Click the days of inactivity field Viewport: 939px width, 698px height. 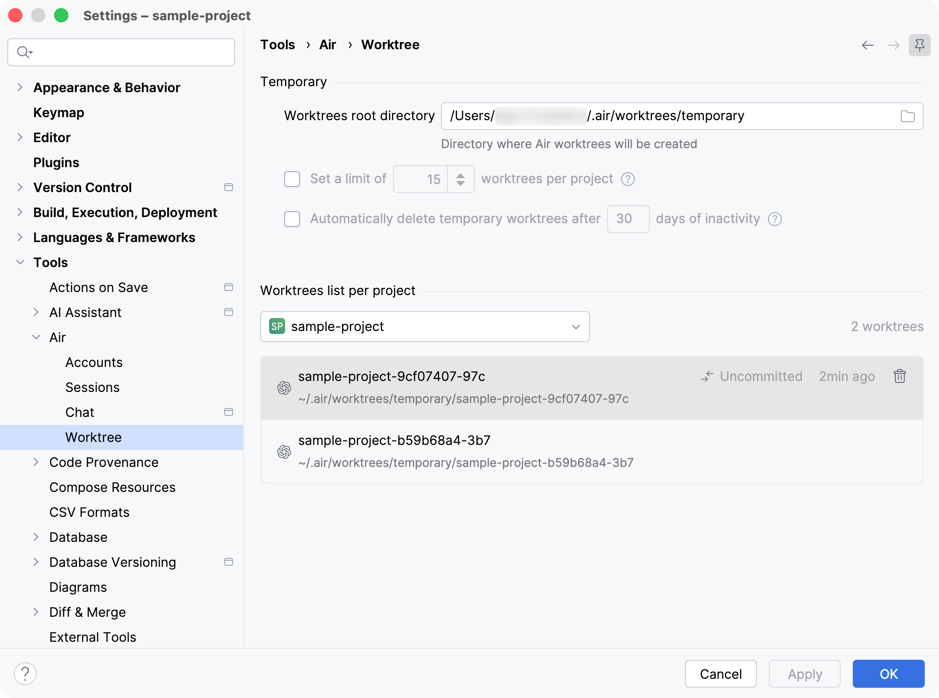click(x=628, y=219)
